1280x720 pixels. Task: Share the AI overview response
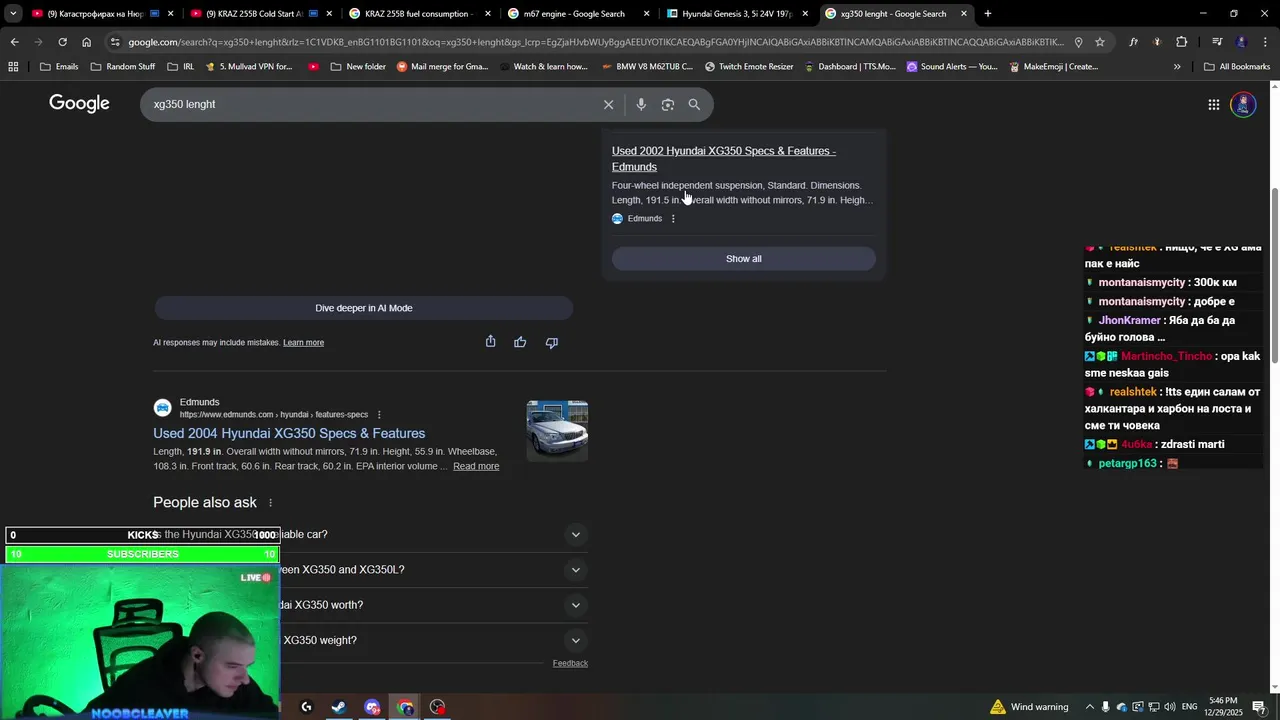[x=490, y=342]
